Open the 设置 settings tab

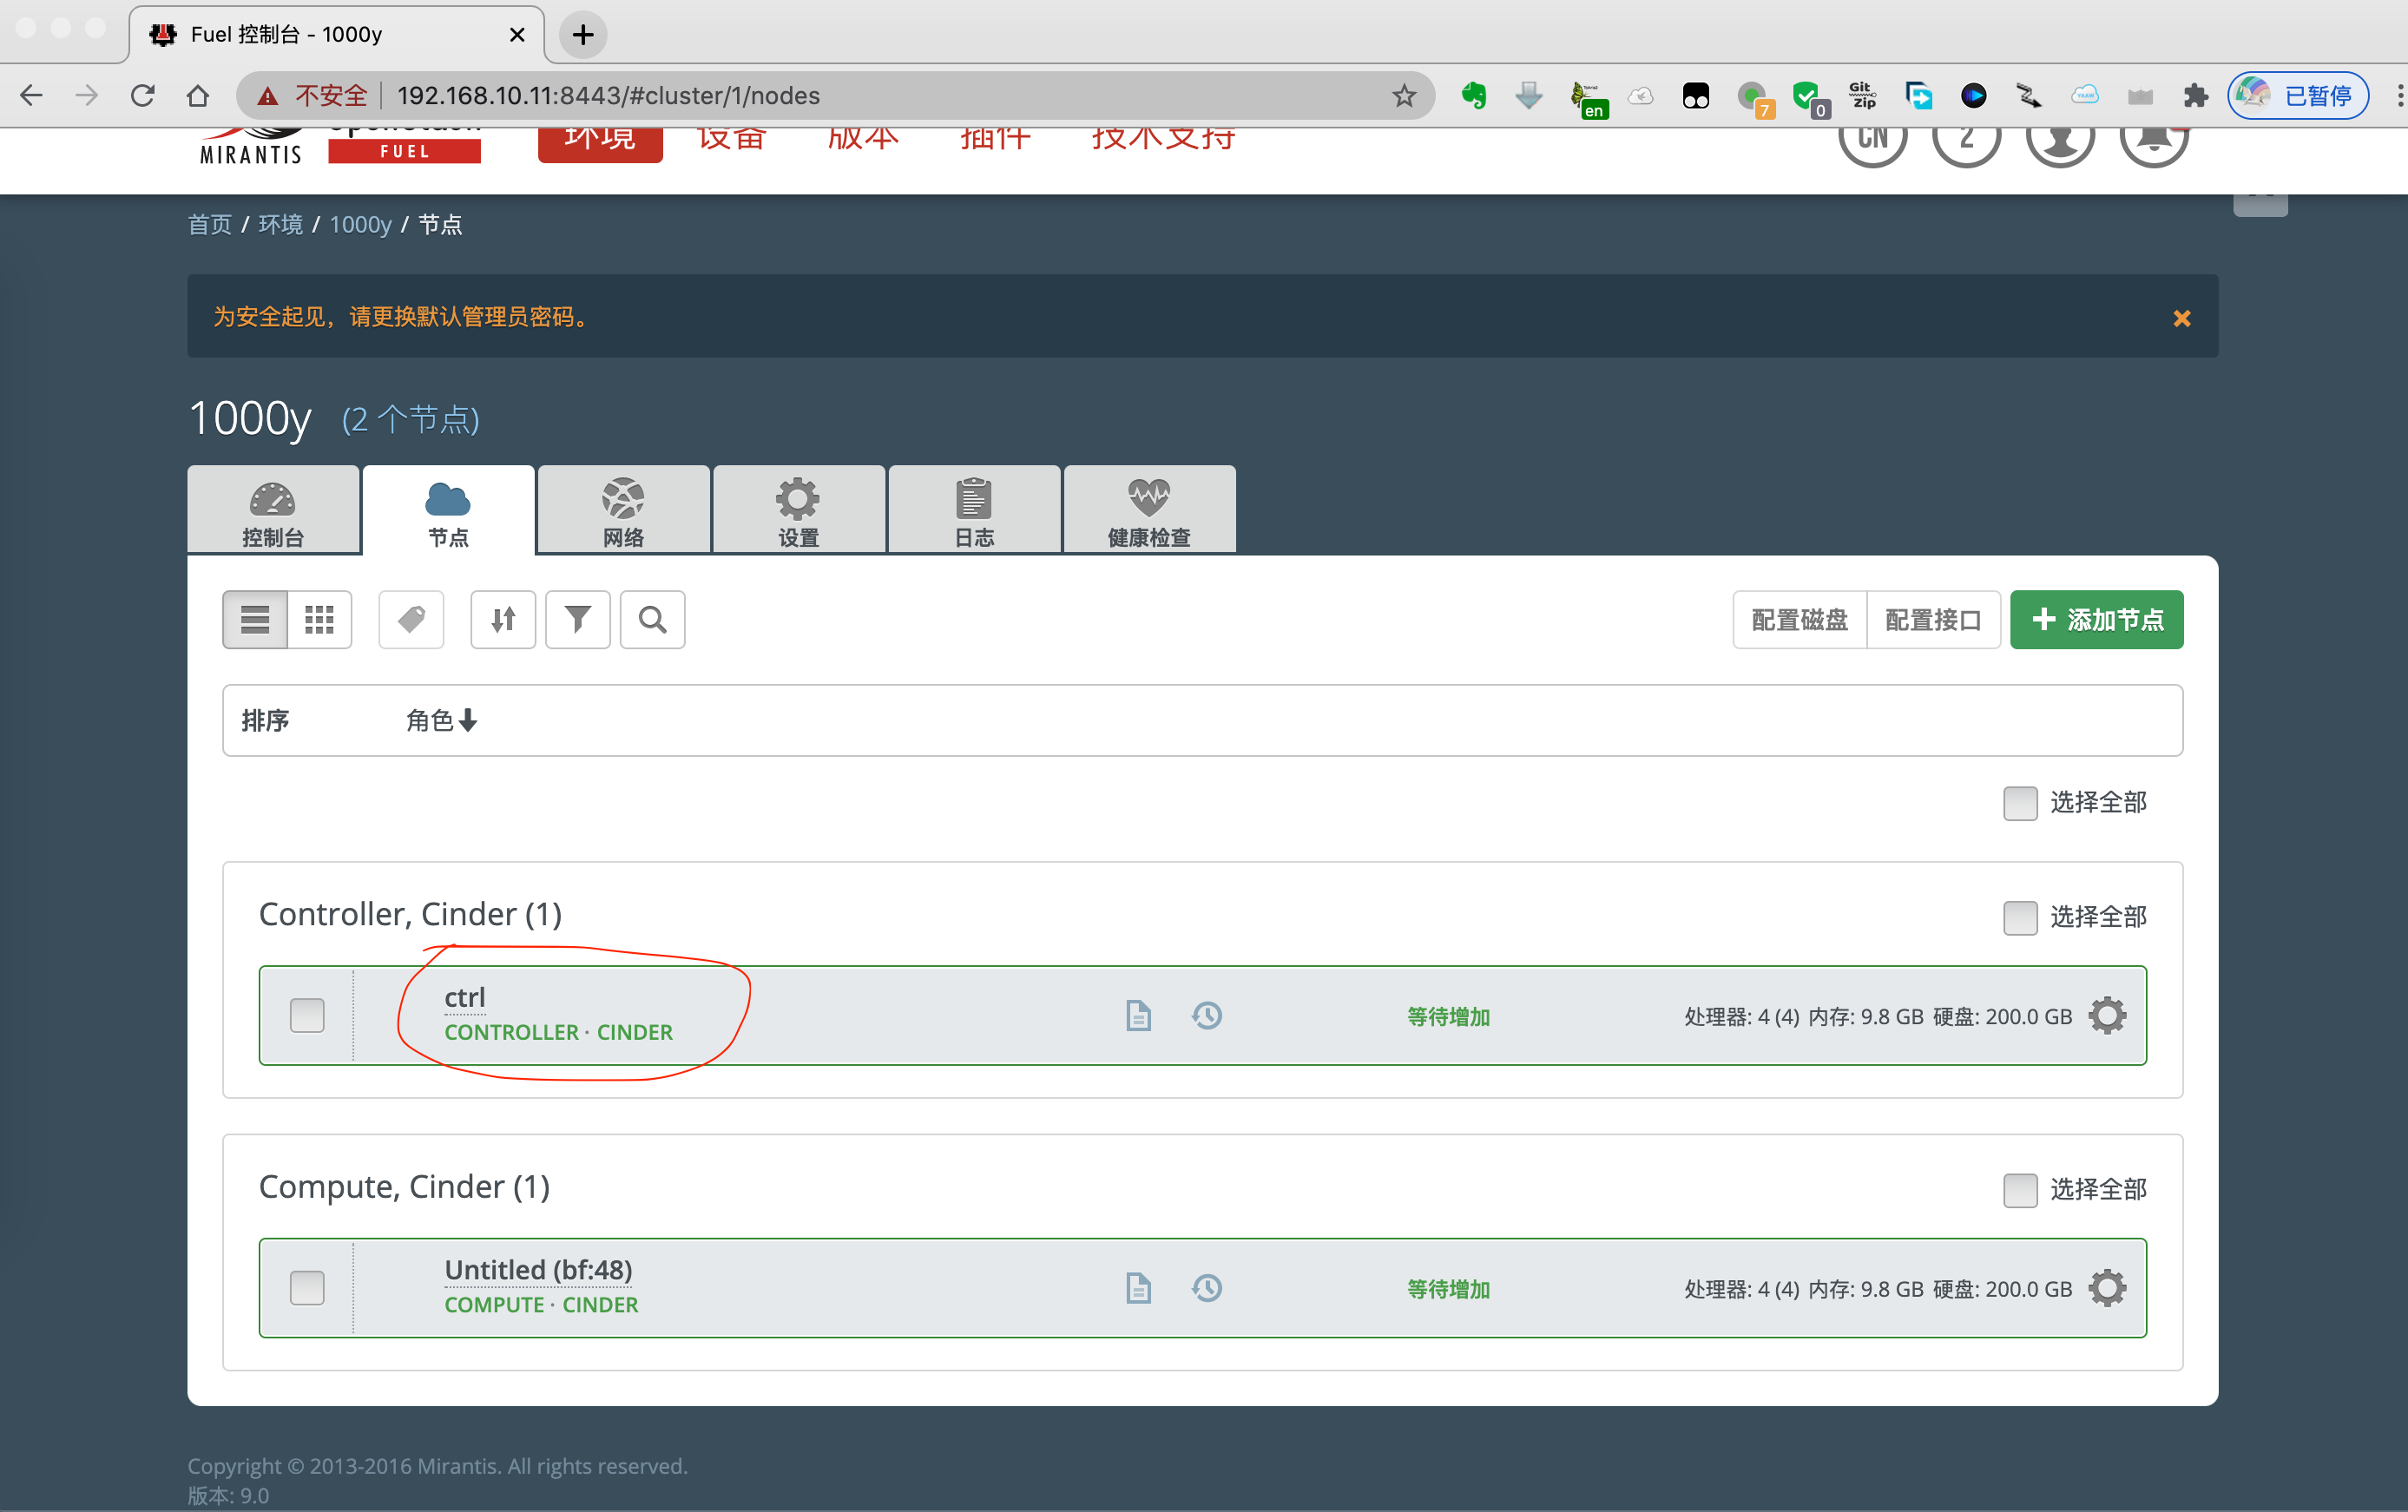click(x=798, y=510)
